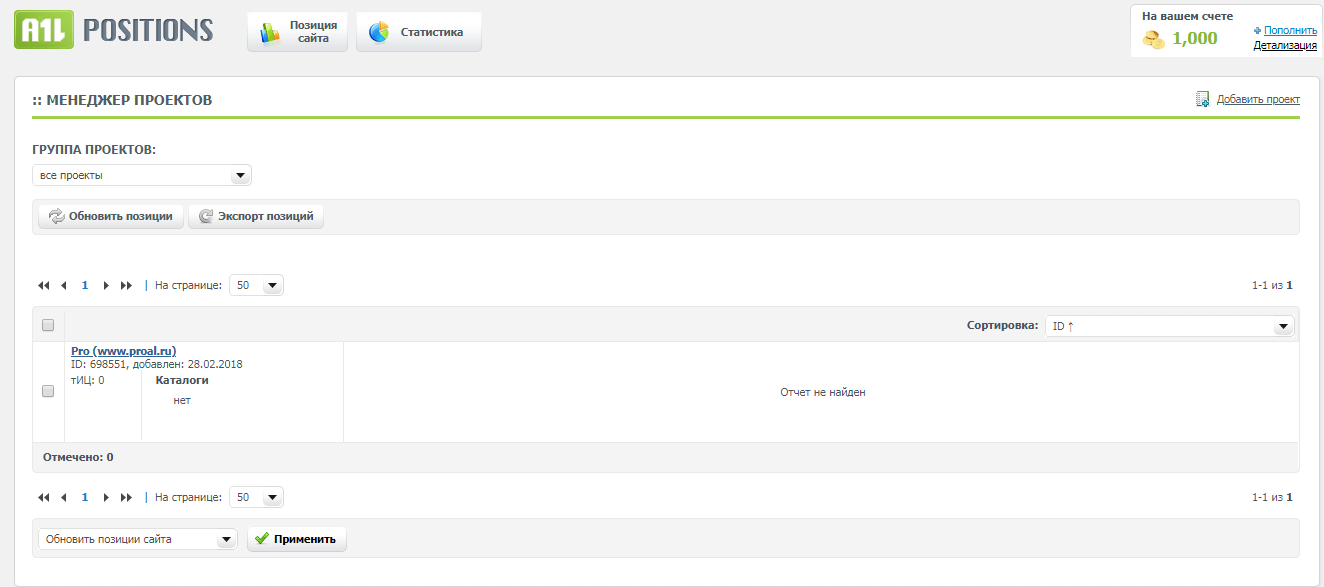Go to previous page in bottom pager
Image resolution: width=1324 pixels, height=587 pixels.
(64, 497)
